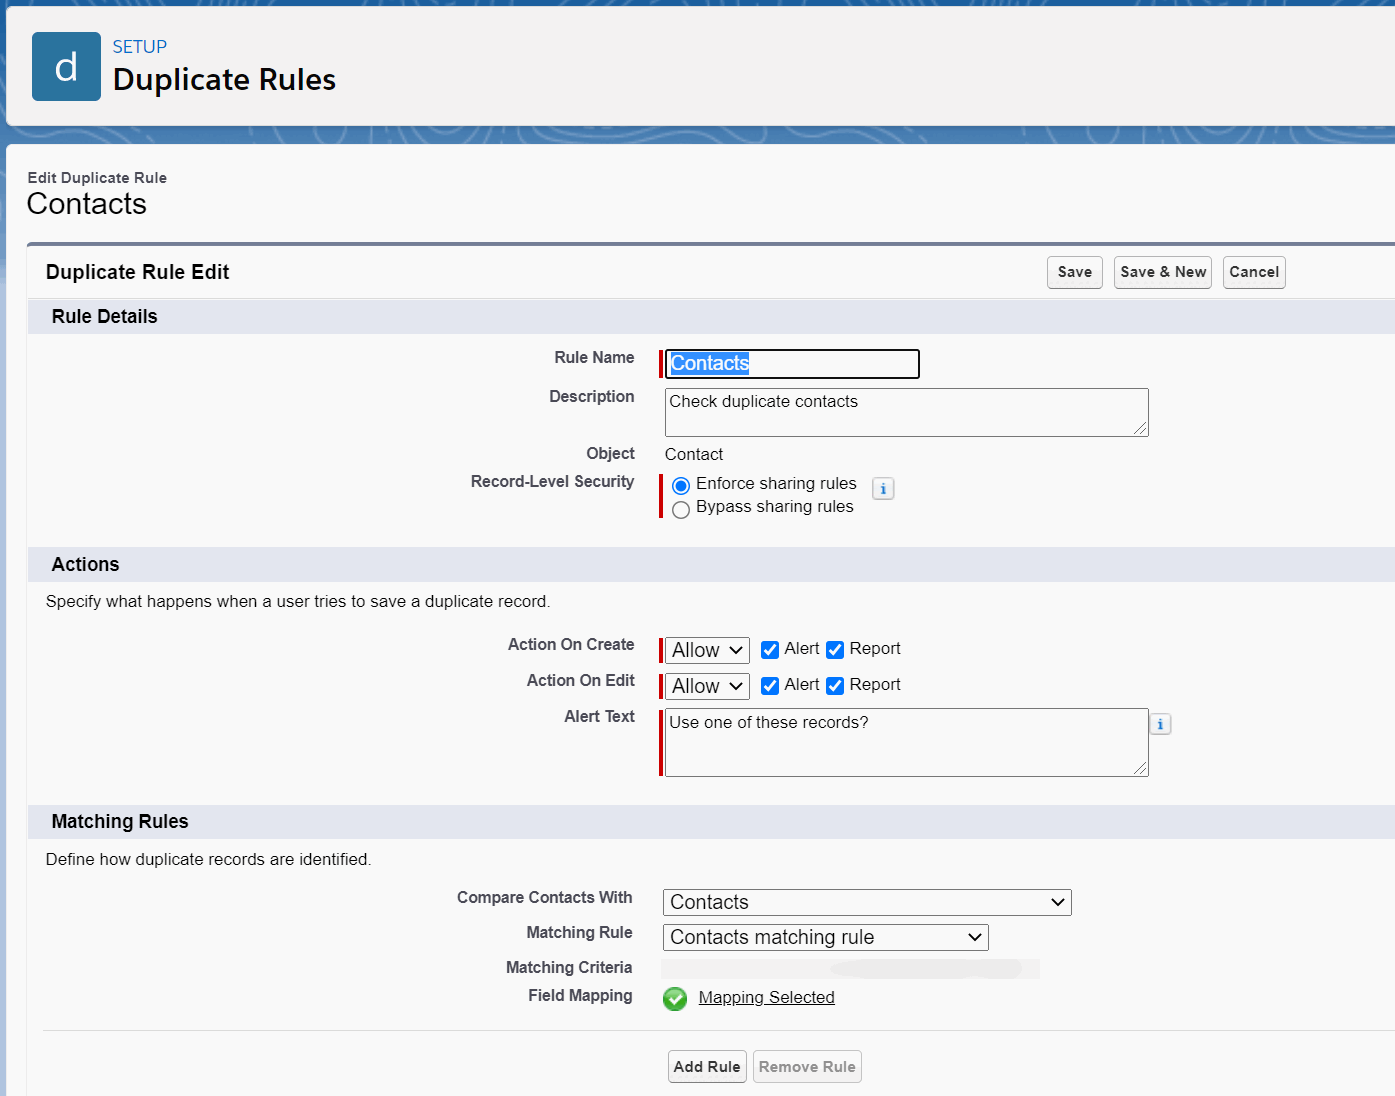Open the Action On Edit dropdown

(705, 686)
